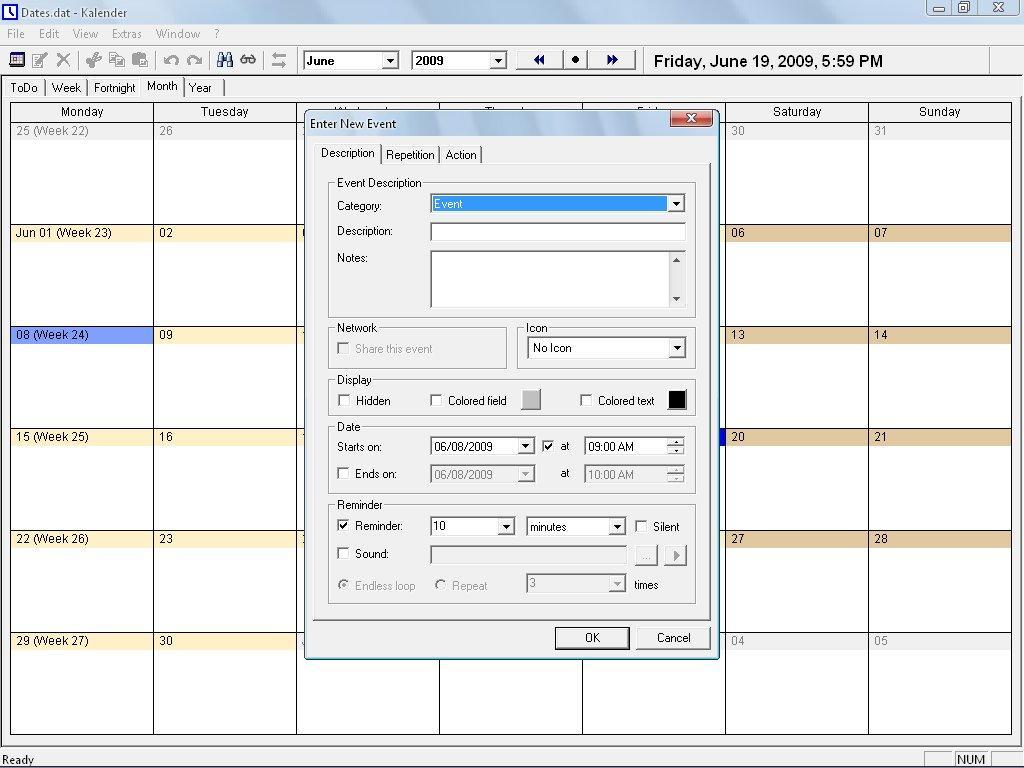Click the binoculars find icon
This screenshot has height=768, width=1024.
click(x=225, y=60)
